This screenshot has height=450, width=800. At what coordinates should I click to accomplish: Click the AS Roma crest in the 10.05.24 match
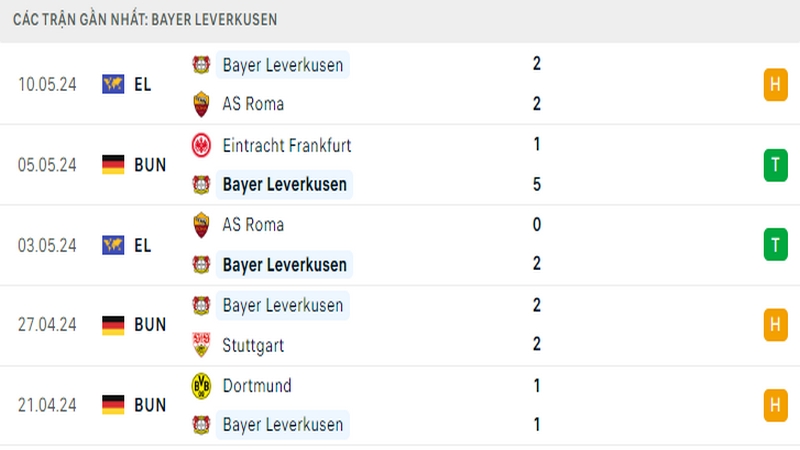coord(201,104)
